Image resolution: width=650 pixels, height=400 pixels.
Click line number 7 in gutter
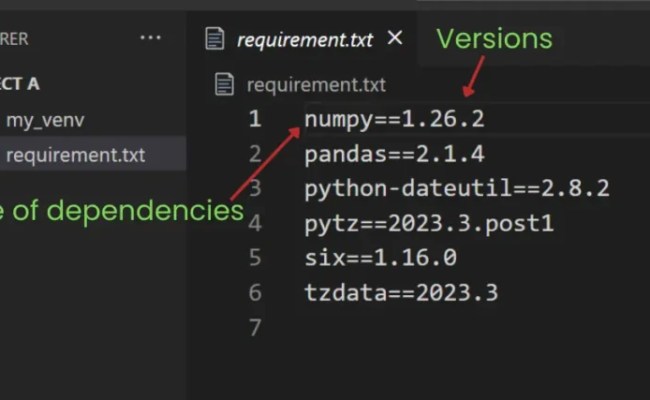pyautogui.click(x=255, y=327)
